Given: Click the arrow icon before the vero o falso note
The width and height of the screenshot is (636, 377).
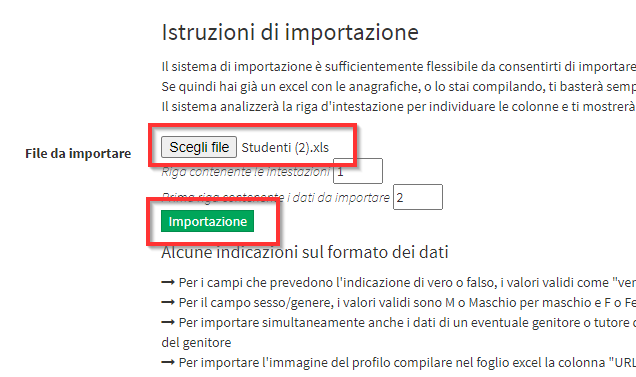Looking at the screenshot, I should [x=168, y=282].
